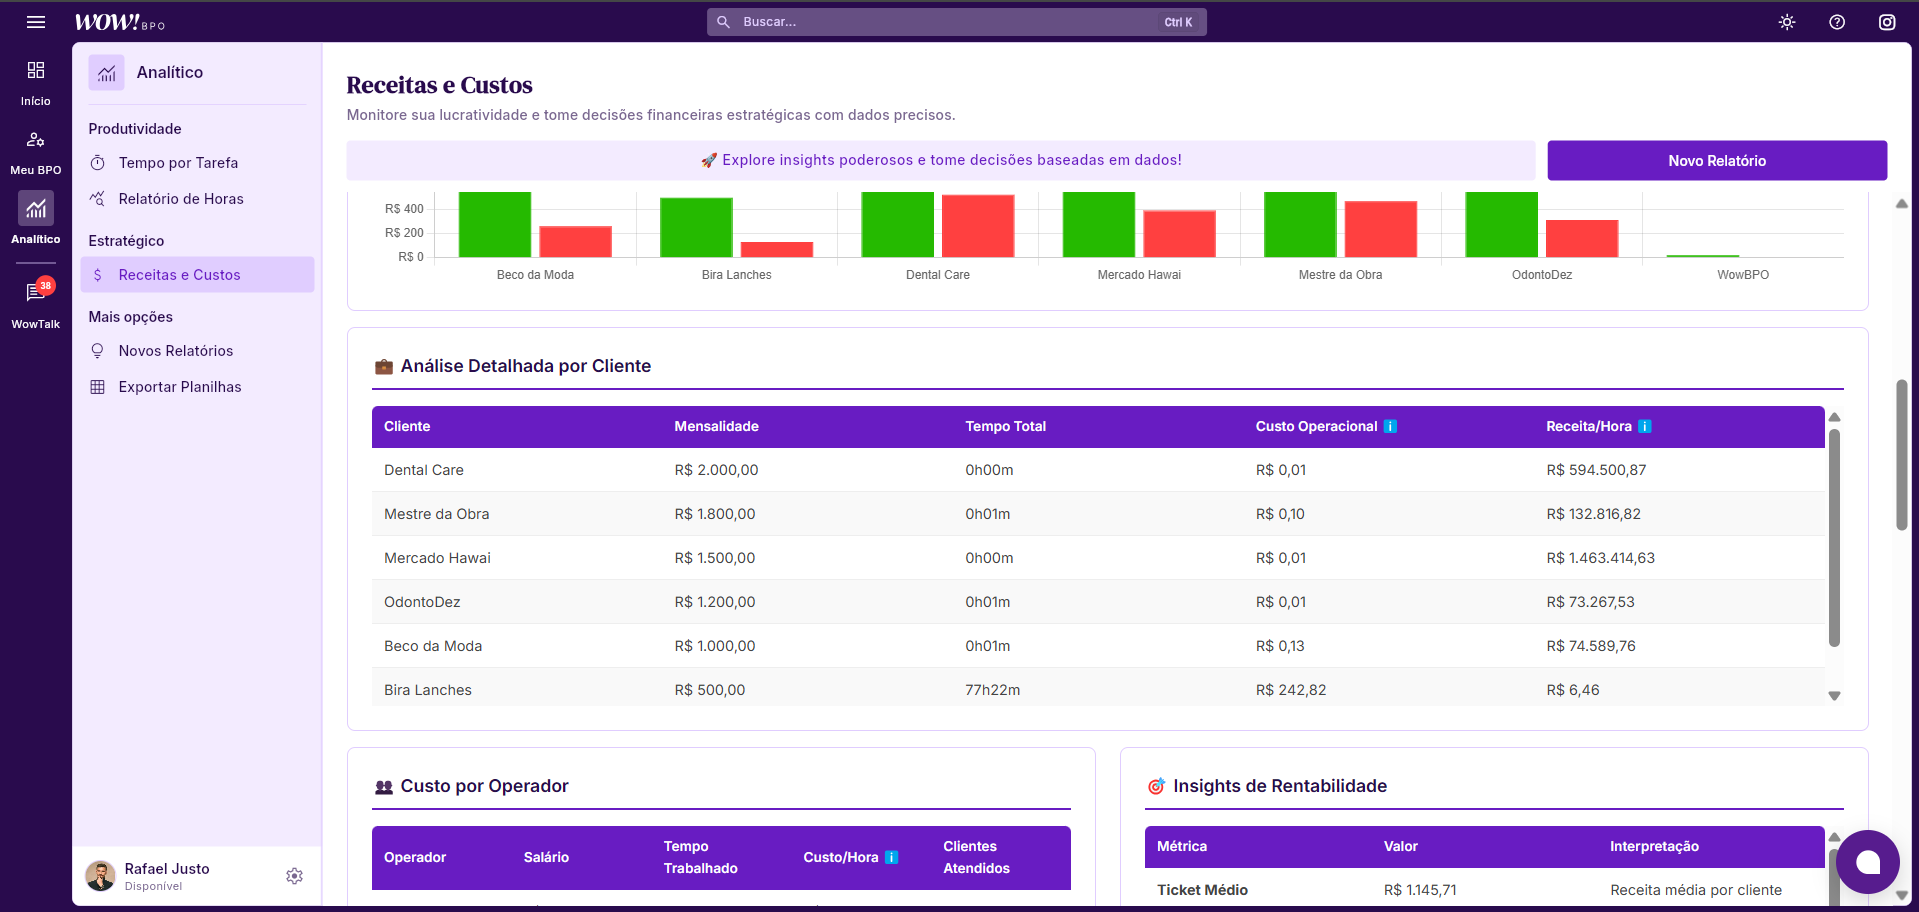
Task: Click the Novo Relatório button
Action: (1716, 161)
